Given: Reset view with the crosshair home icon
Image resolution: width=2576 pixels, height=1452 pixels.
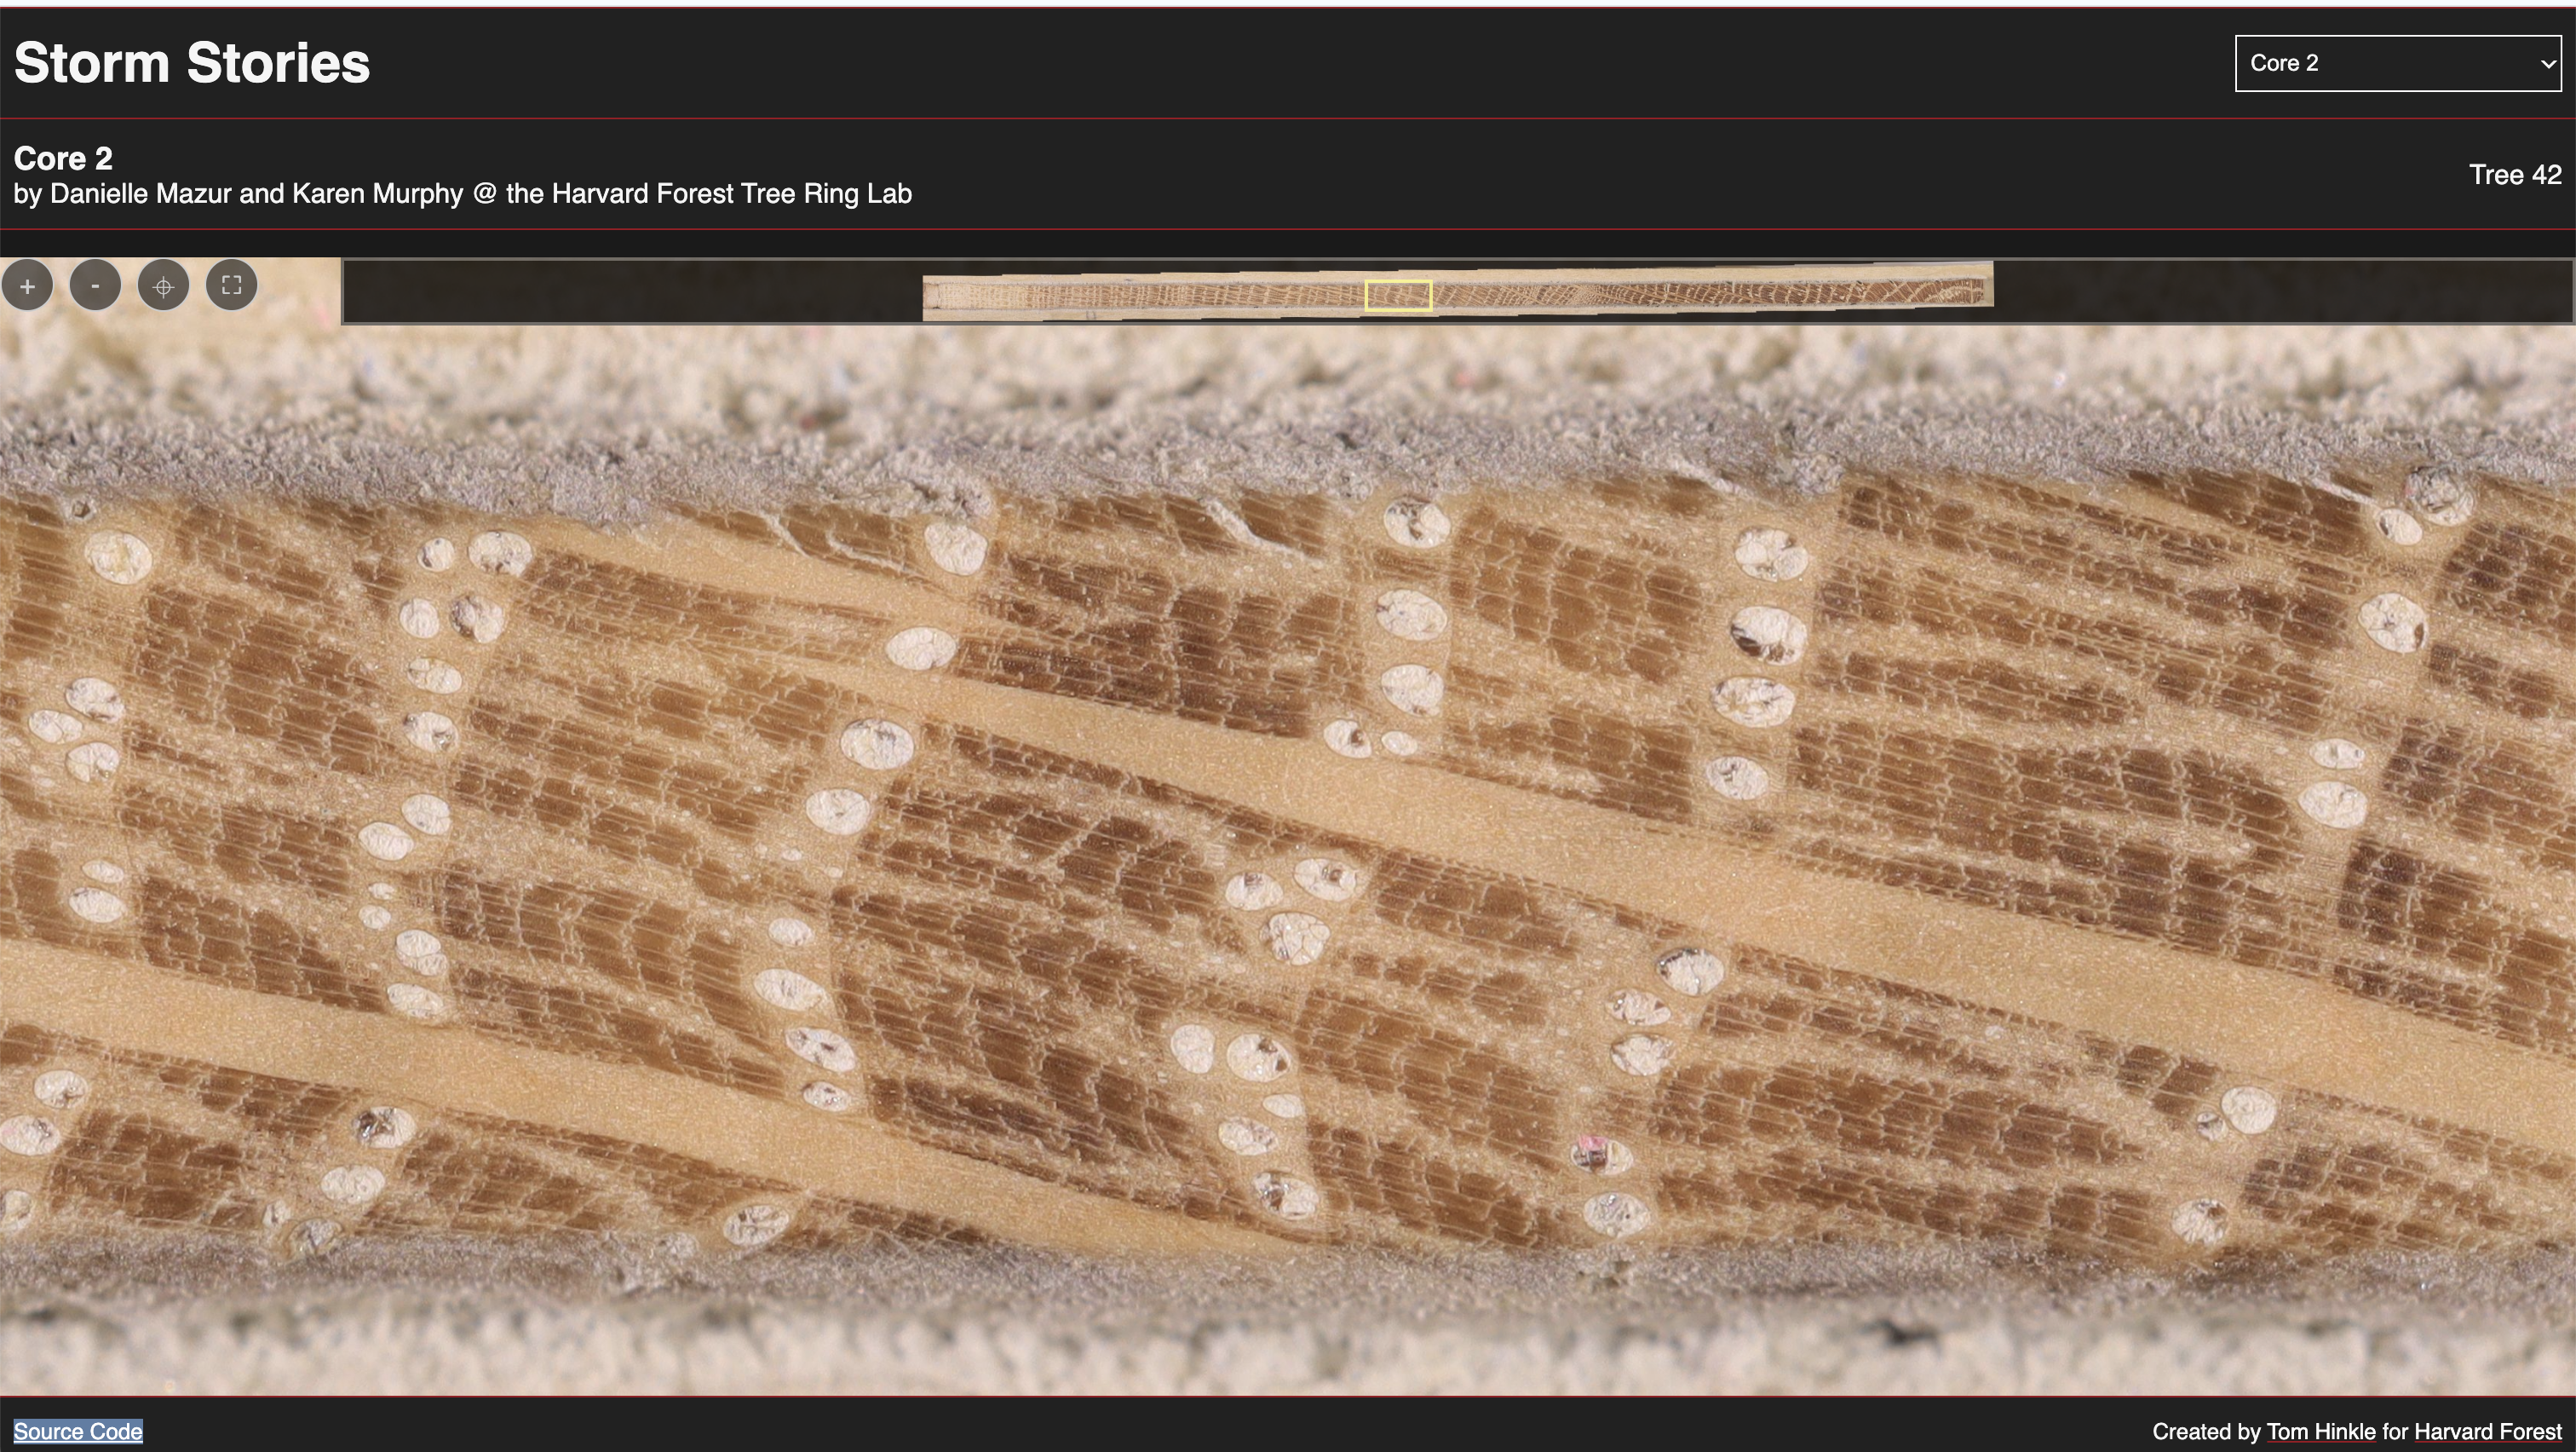Looking at the screenshot, I should click(163, 286).
